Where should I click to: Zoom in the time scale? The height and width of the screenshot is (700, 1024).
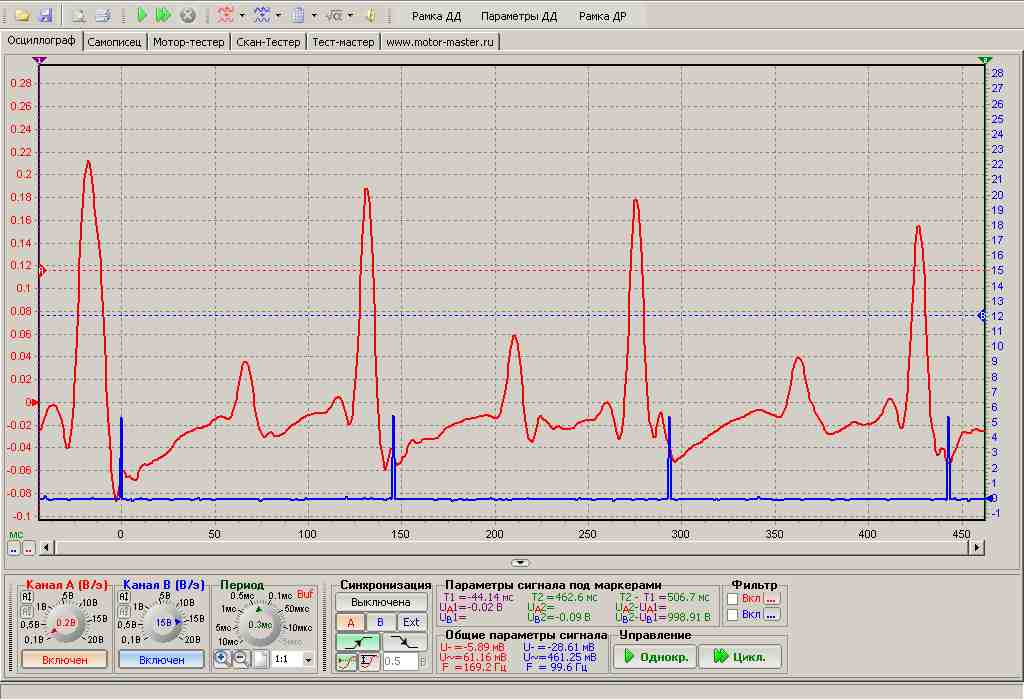[222, 659]
